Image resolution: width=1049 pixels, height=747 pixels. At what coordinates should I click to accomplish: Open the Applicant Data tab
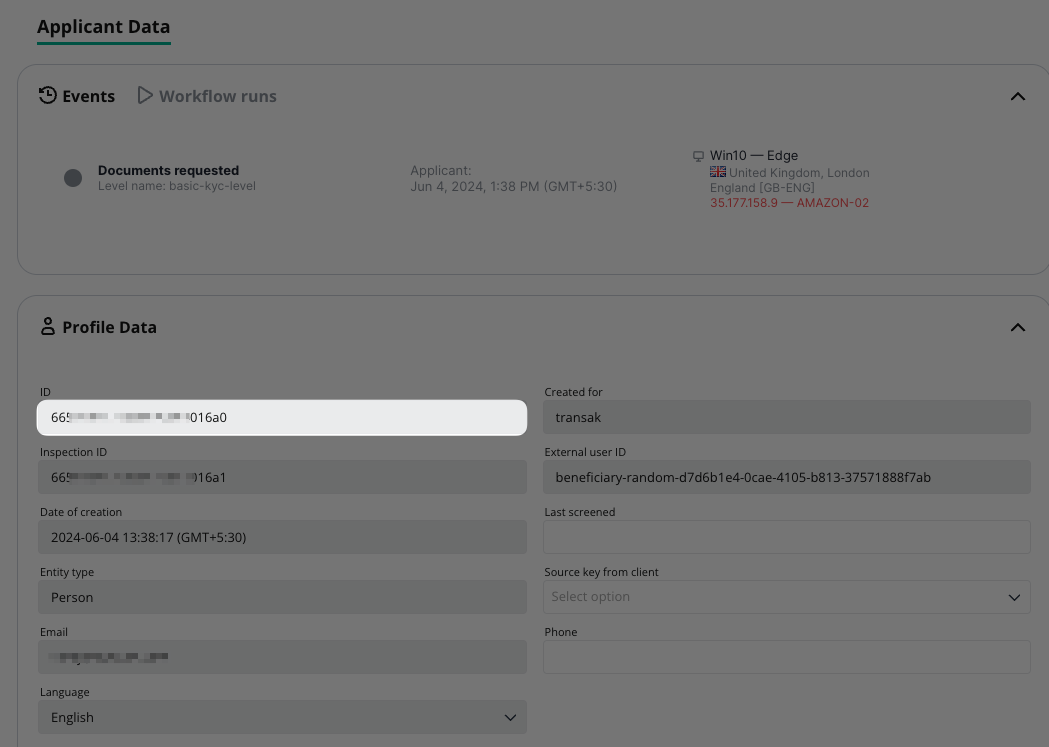coord(103,27)
